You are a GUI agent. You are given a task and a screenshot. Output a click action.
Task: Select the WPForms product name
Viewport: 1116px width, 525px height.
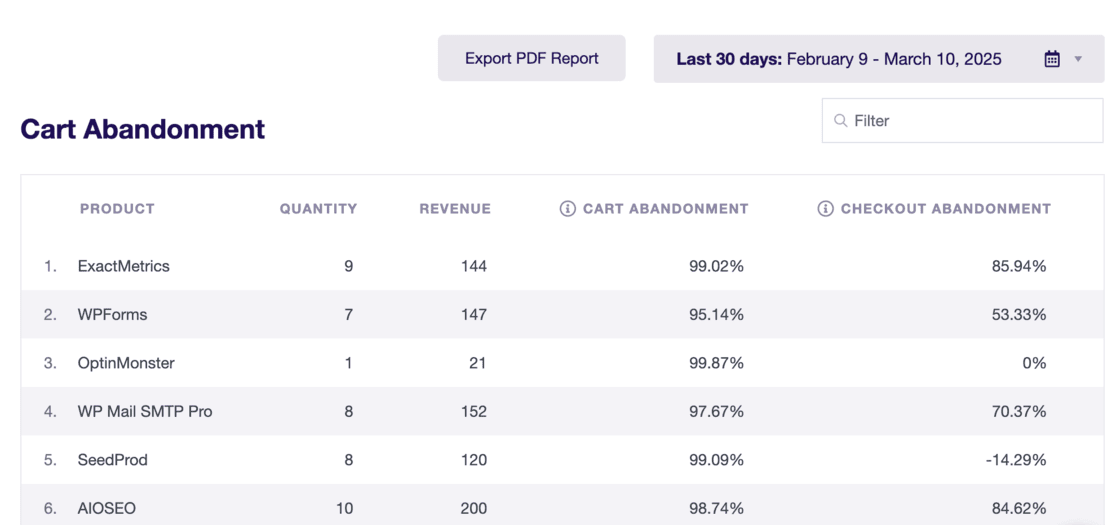[112, 314]
